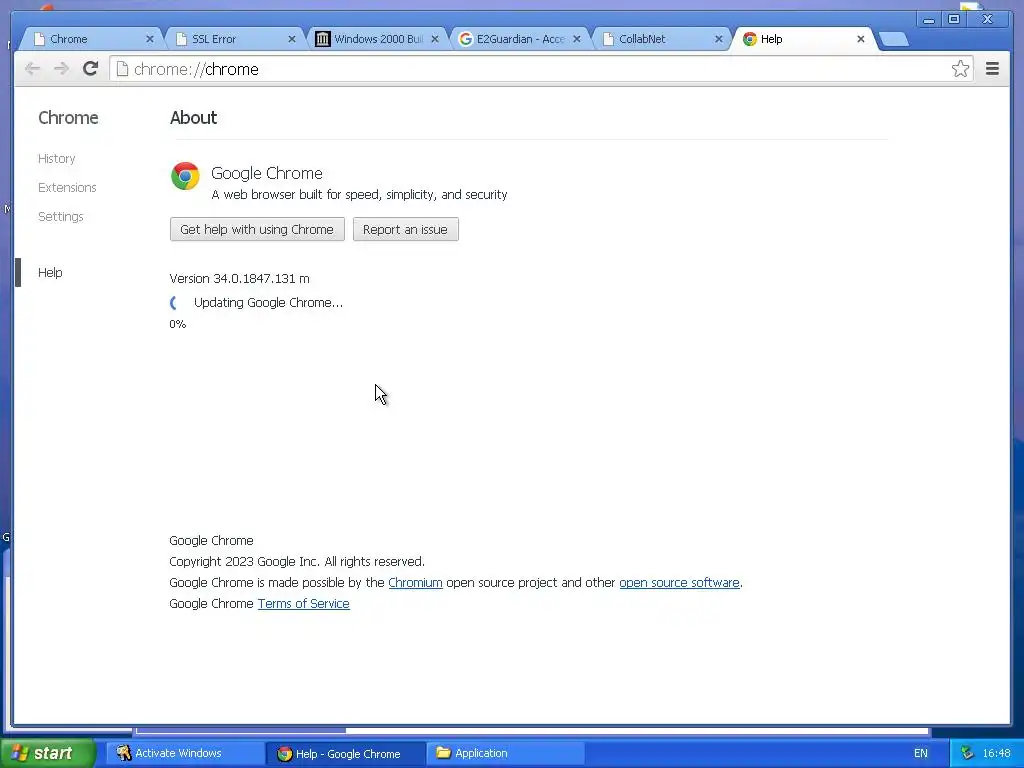This screenshot has height=768, width=1024.
Task: Click the Report an issue button
Action: (x=406, y=229)
